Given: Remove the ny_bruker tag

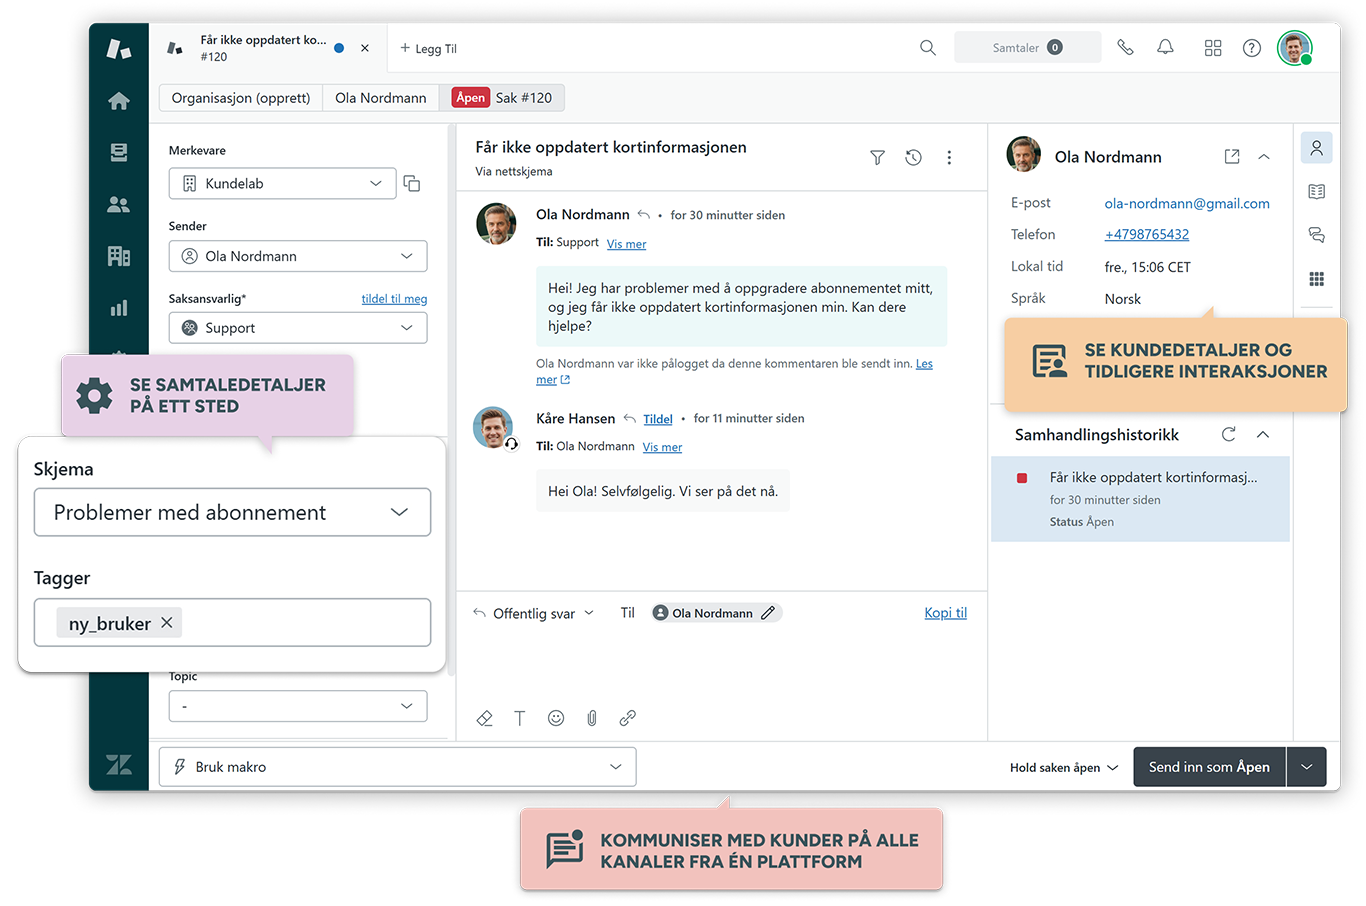Looking at the screenshot, I should 167,623.
